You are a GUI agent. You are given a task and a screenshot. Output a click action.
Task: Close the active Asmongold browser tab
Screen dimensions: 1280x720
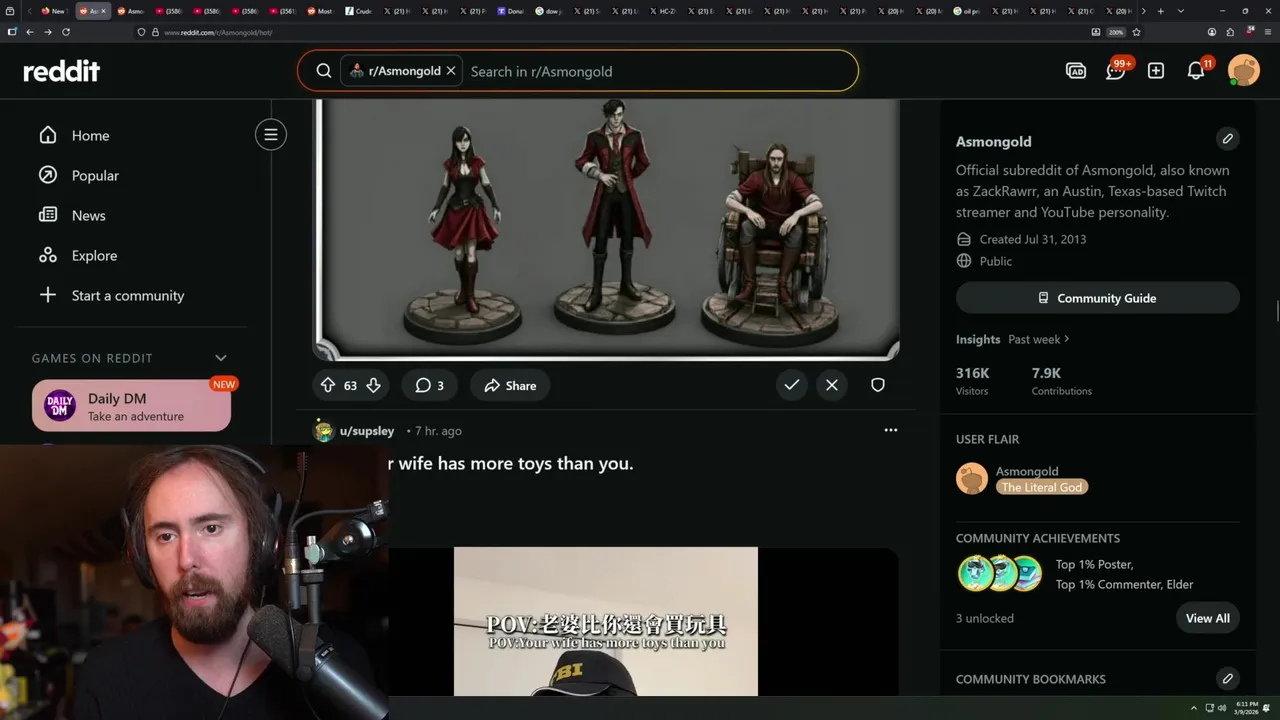pos(103,11)
